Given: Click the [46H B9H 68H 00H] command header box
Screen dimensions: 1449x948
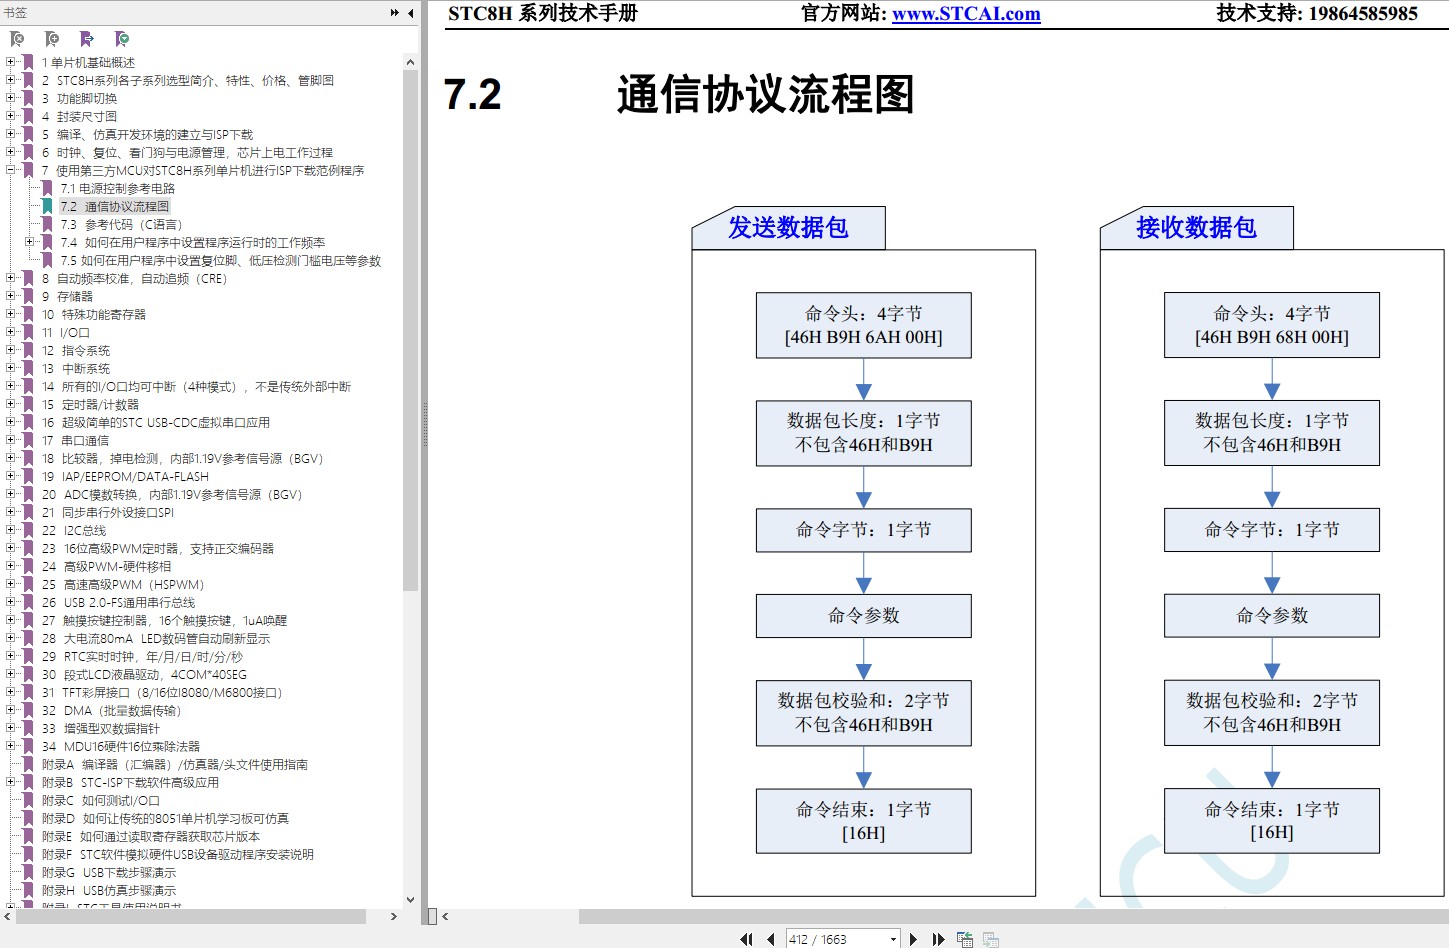Looking at the screenshot, I should click(1272, 325).
